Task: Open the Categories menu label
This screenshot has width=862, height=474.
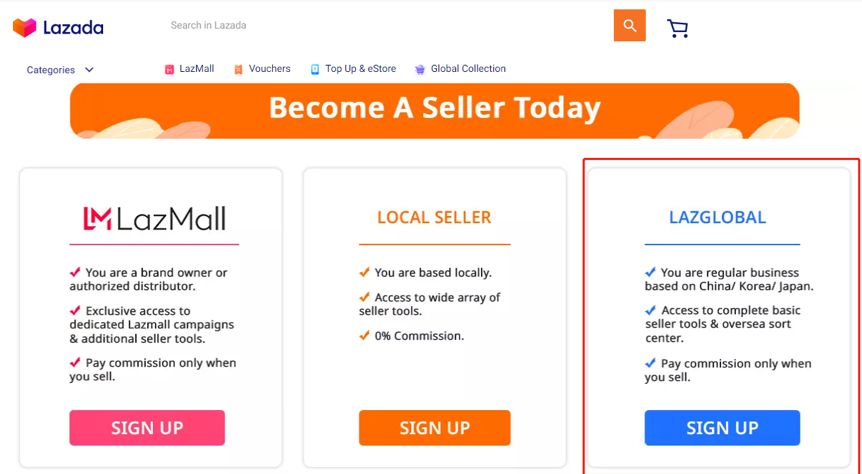Action: point(50,70)
